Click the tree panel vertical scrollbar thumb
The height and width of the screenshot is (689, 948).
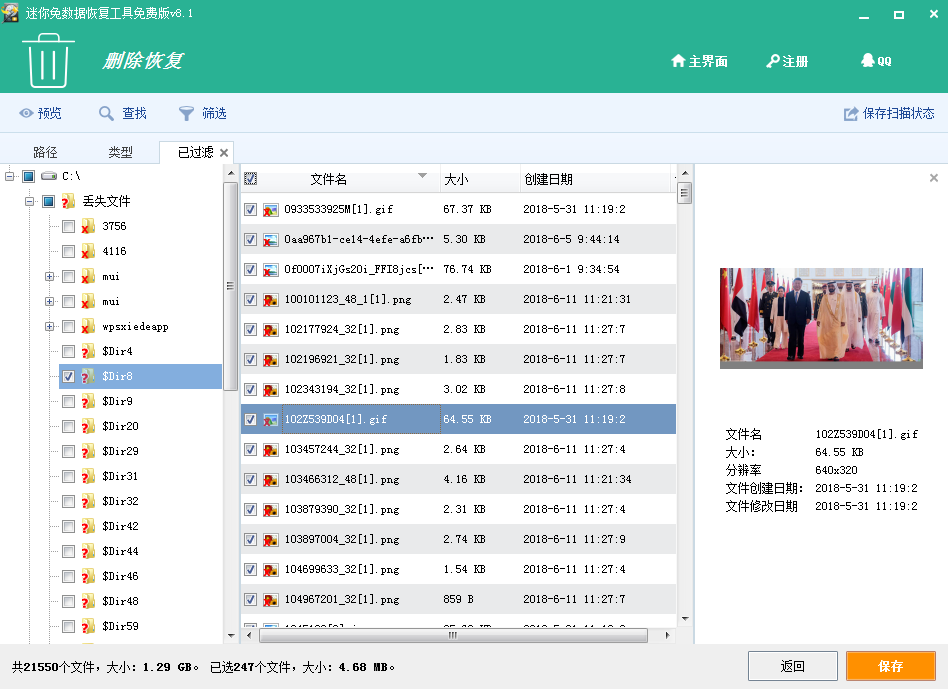(230, 286)
